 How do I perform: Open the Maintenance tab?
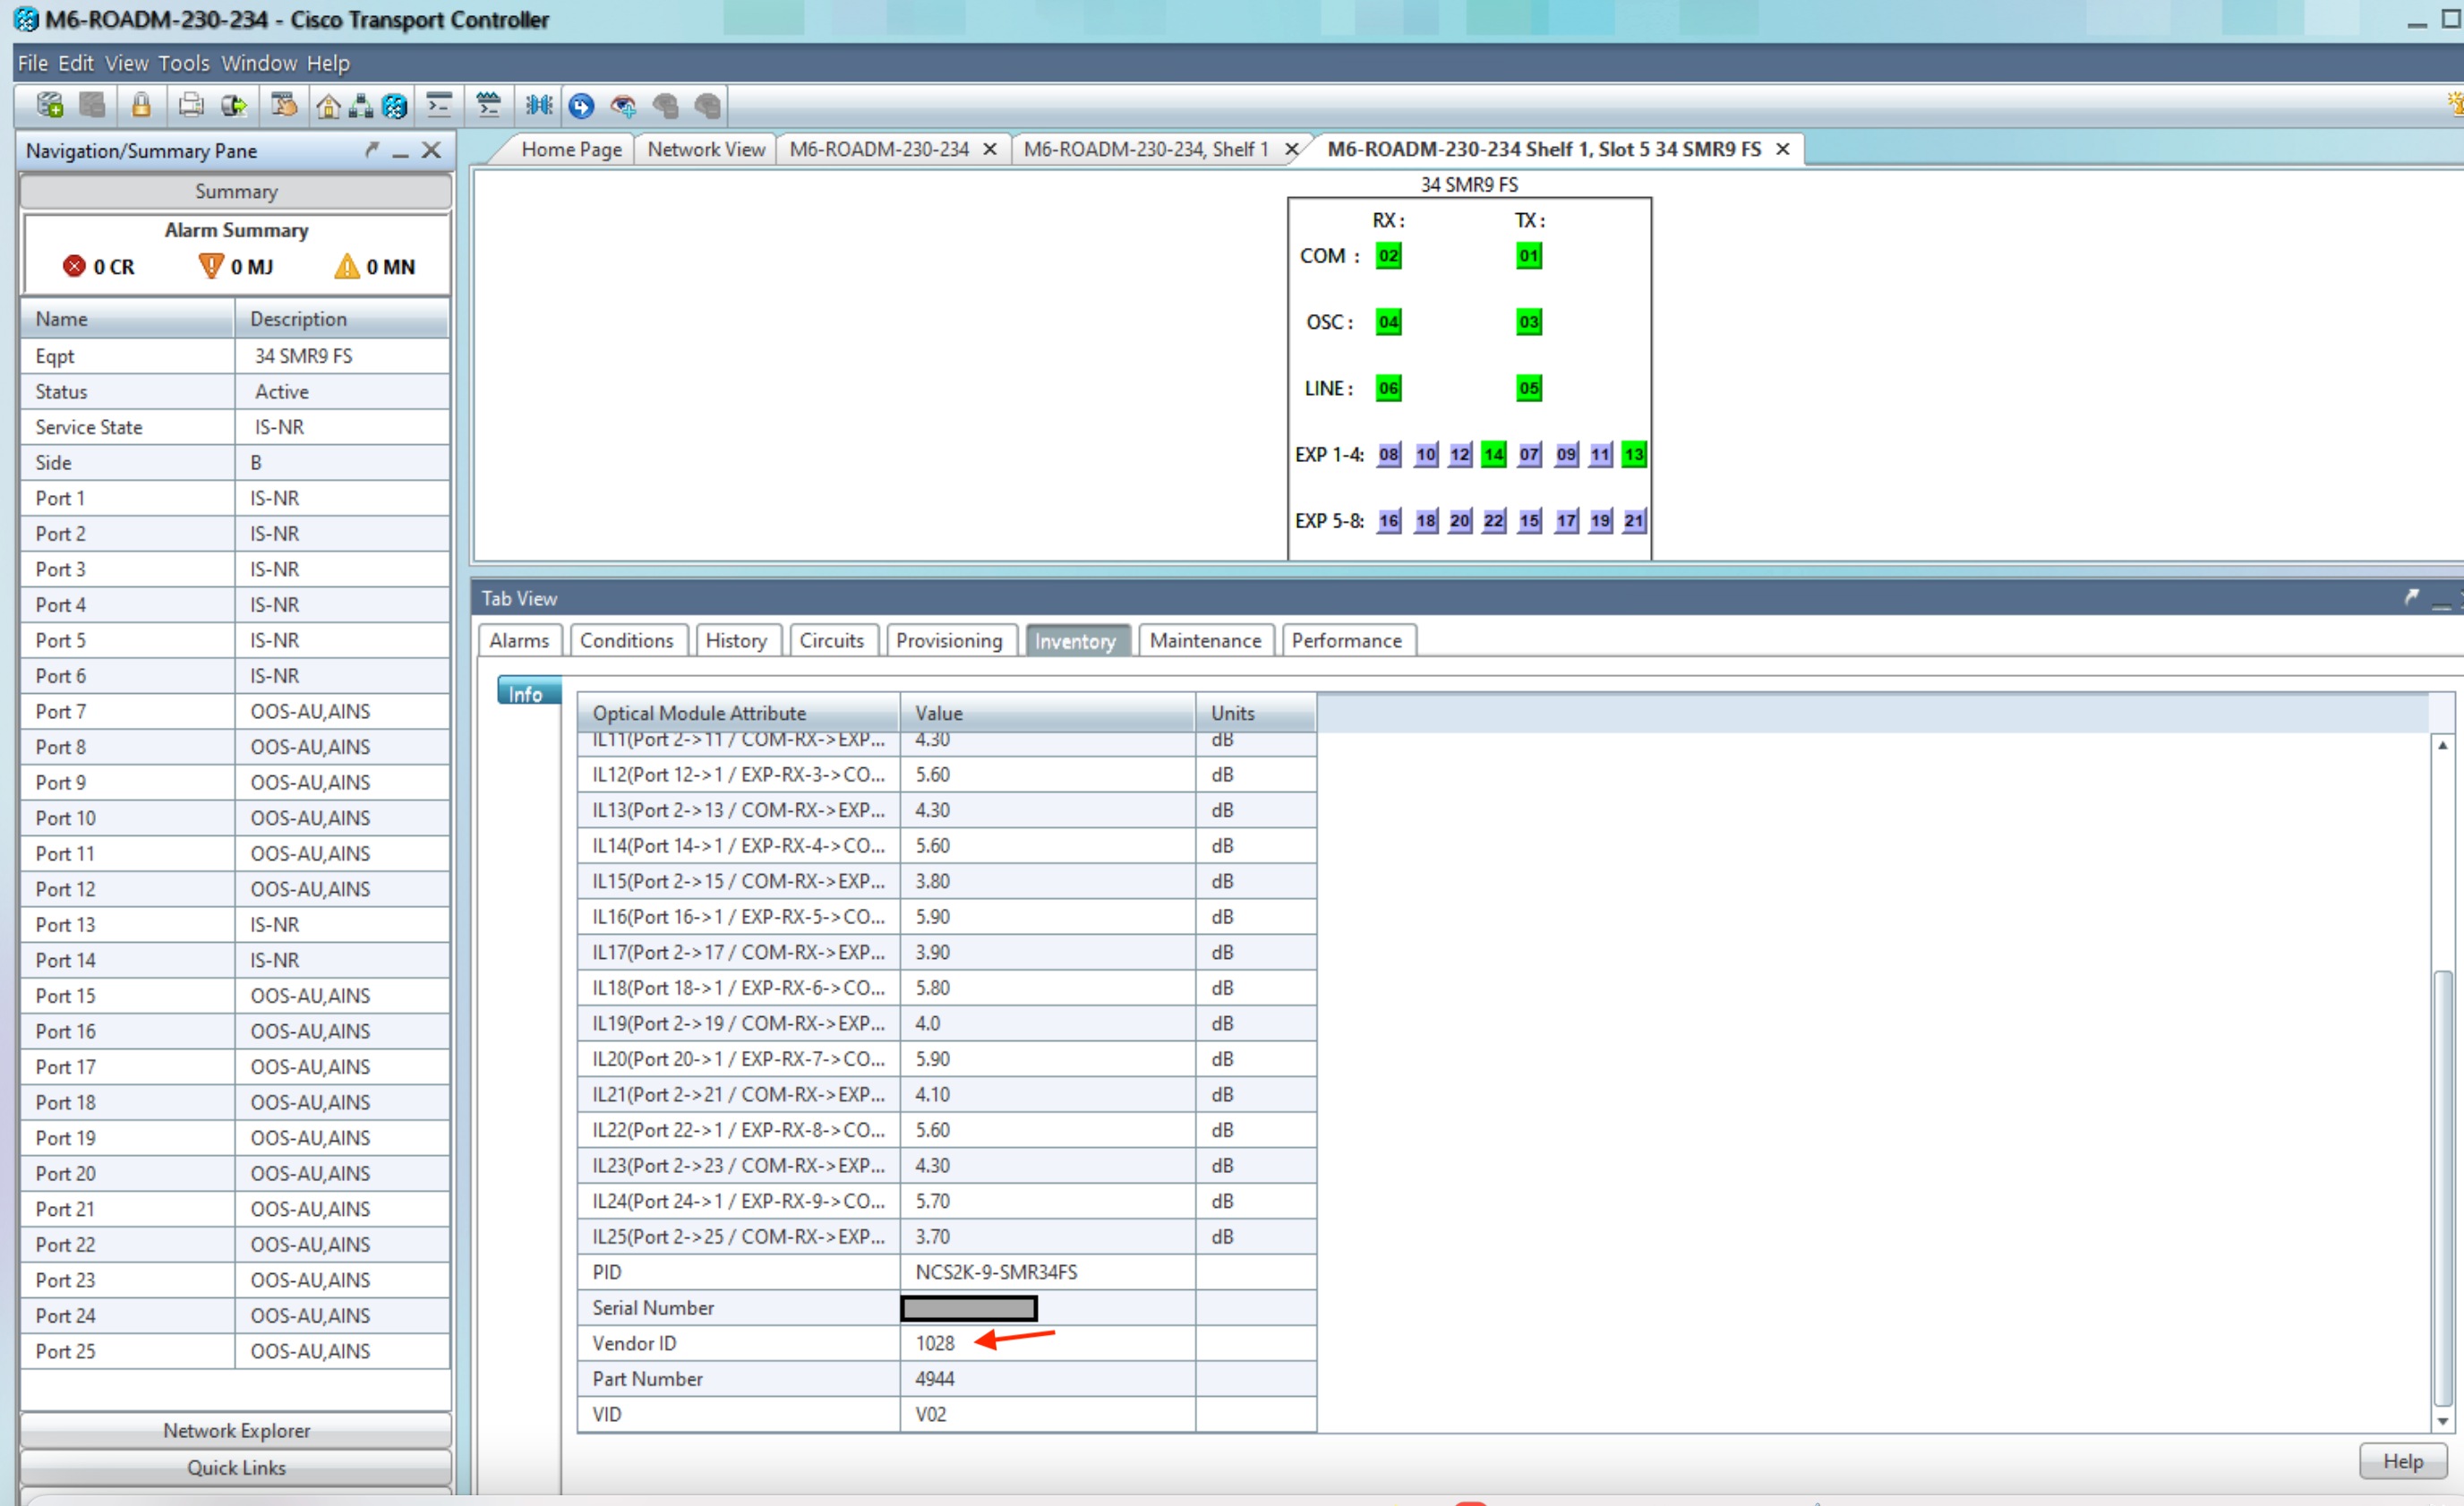[x=1205, y=640]
